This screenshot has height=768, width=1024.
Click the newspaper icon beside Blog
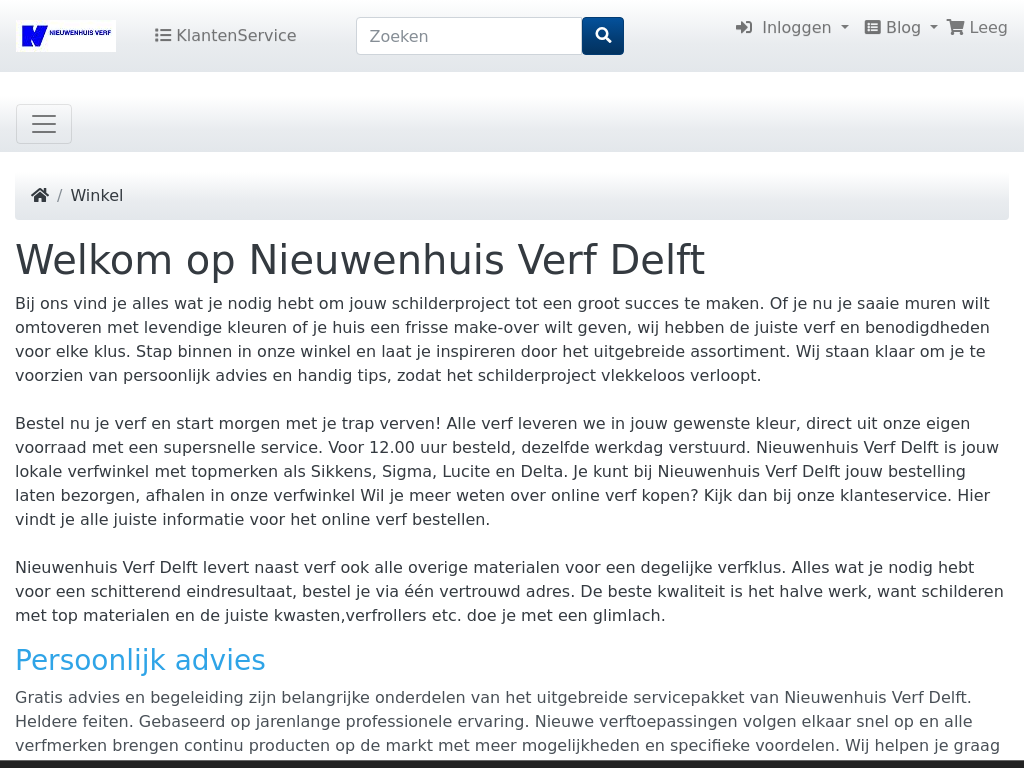click(x=873, y=28)
